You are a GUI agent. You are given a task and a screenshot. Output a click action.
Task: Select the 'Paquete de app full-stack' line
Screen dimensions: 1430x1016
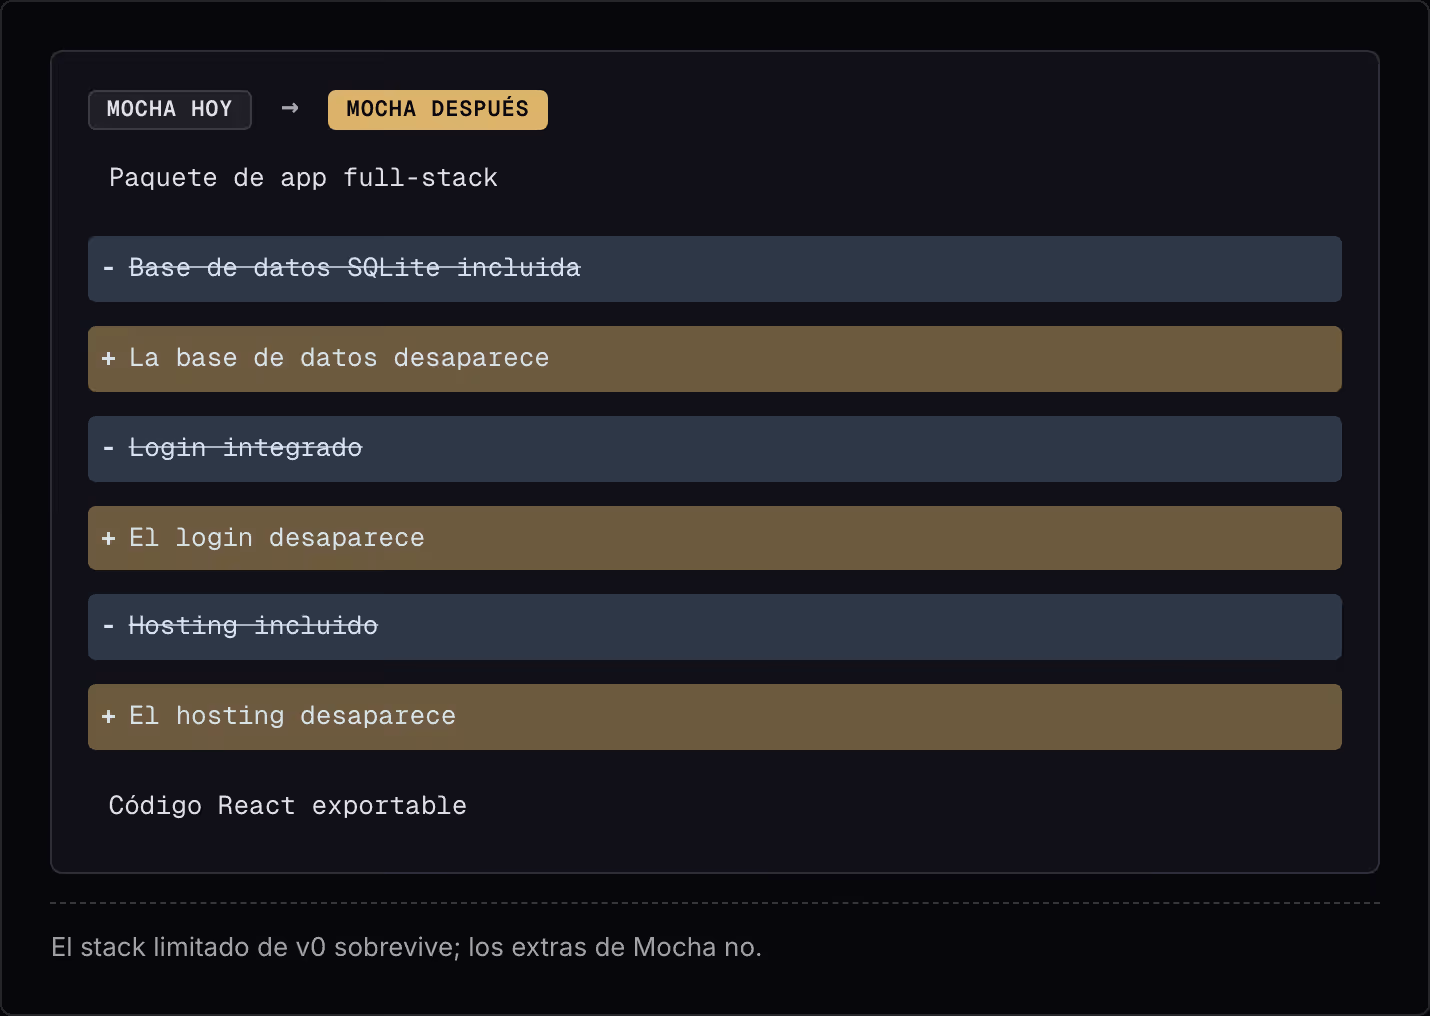pos(303,178)
